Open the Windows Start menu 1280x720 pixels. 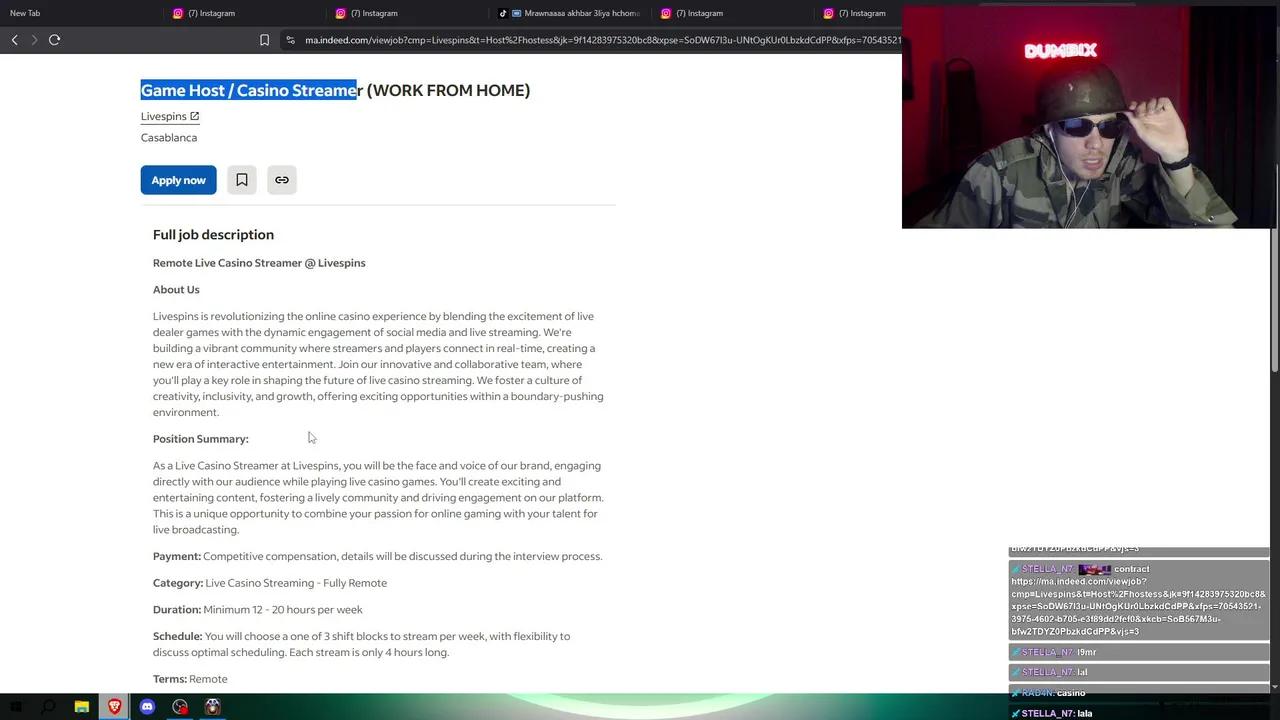coord(15,707)
